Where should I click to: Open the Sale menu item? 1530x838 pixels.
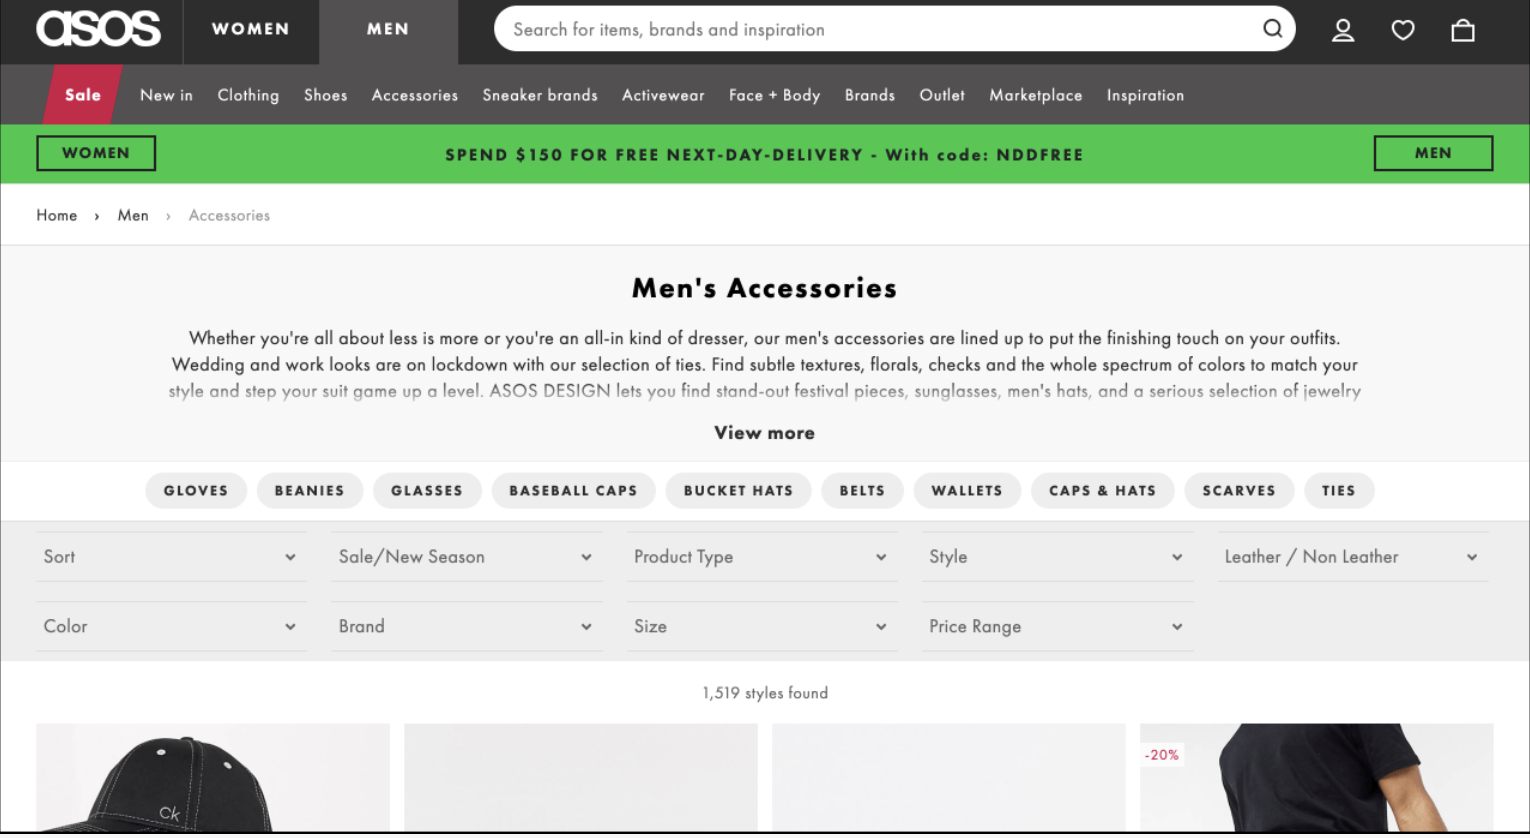82,95
